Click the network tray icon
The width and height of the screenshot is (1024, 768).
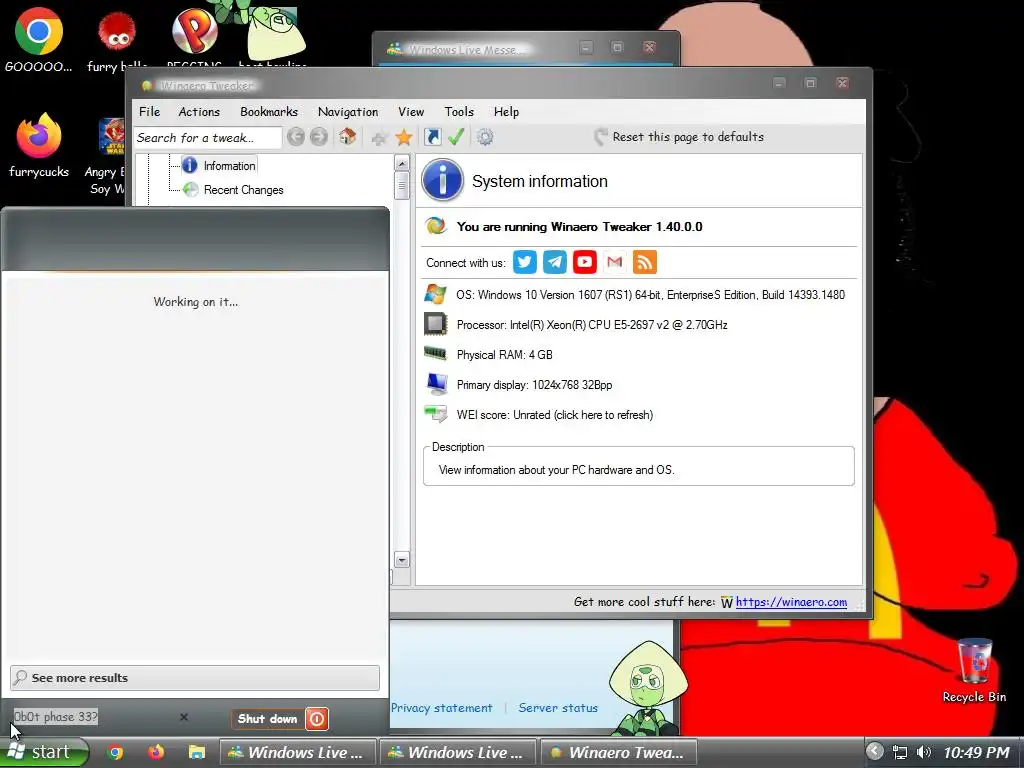(900, 752)
